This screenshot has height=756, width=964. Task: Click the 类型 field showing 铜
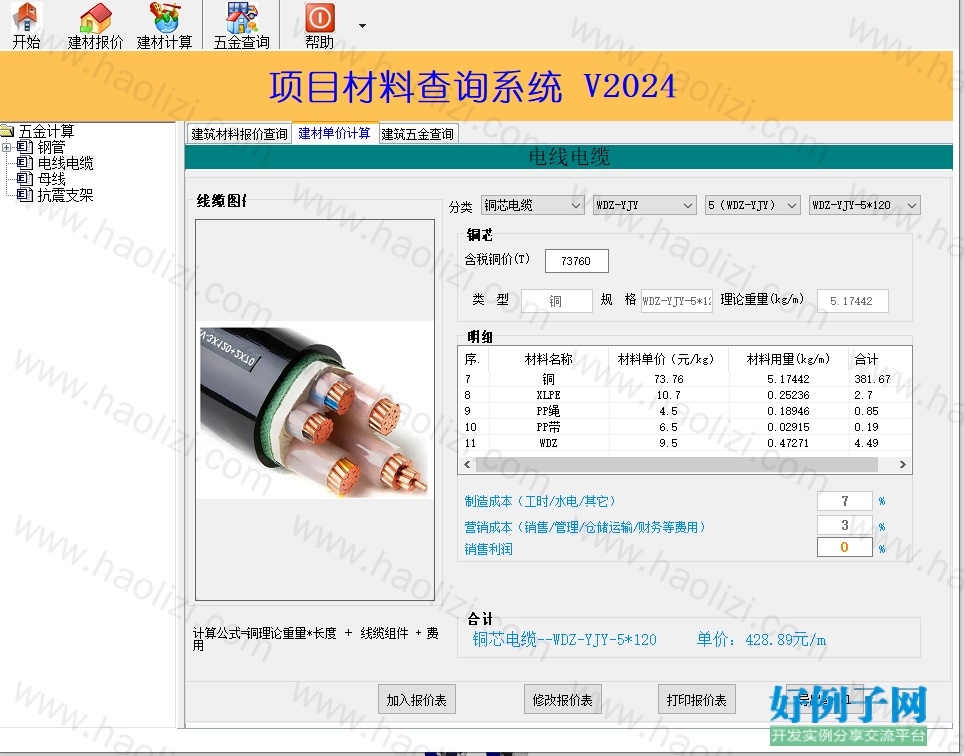pyautogui.click(x=556, y=301)
